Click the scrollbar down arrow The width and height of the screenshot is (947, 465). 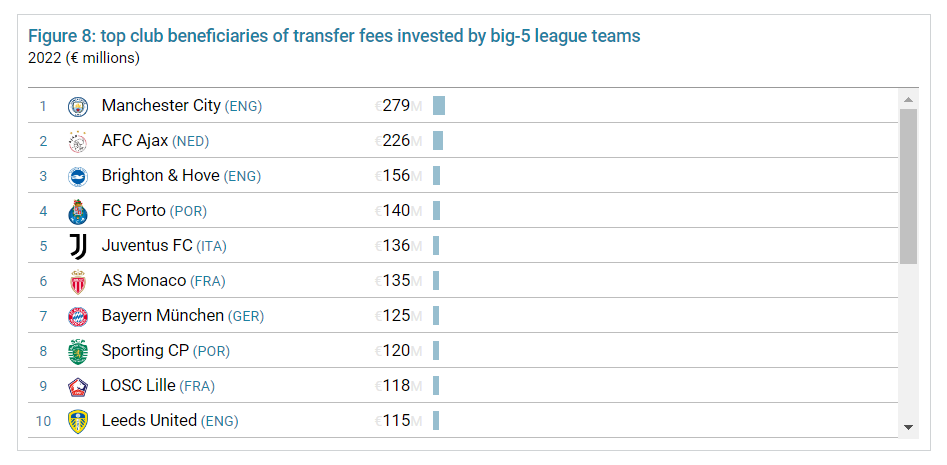pyautogui.click(x=908, y=428)
